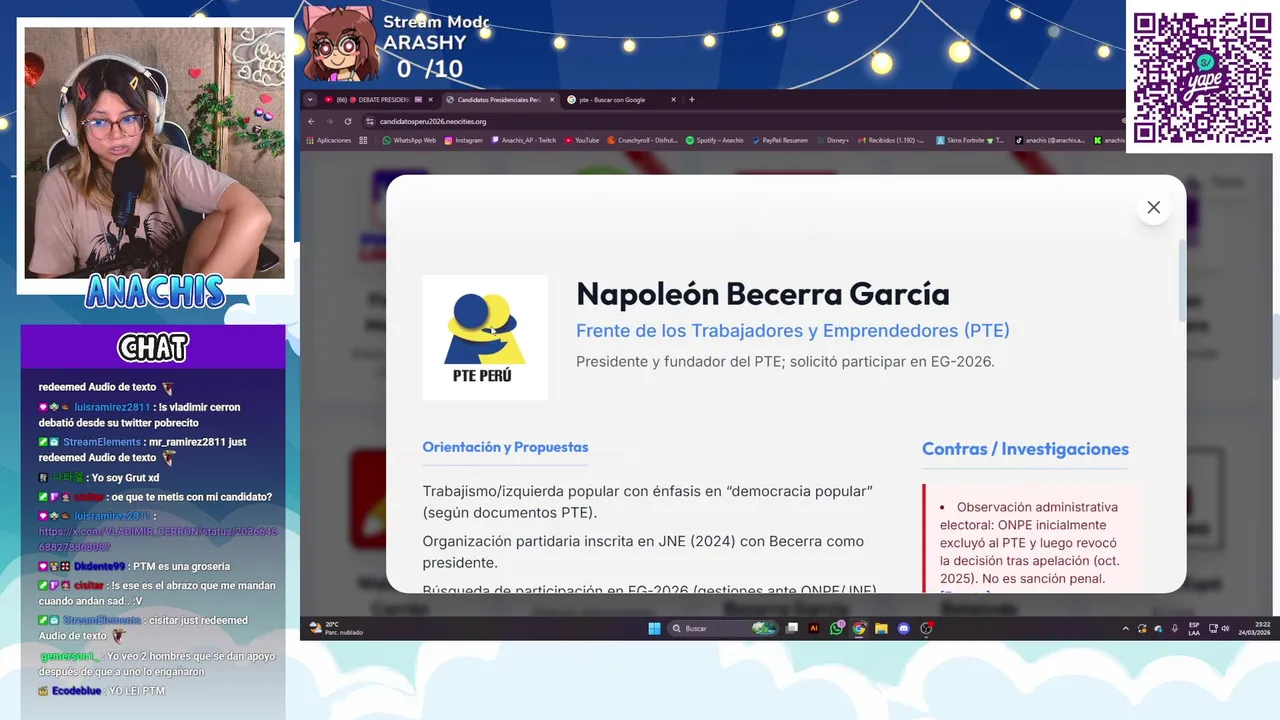
Task: Open WhatsApp from the taskbar
Action: pyautogui.click(x=836, y=628)
